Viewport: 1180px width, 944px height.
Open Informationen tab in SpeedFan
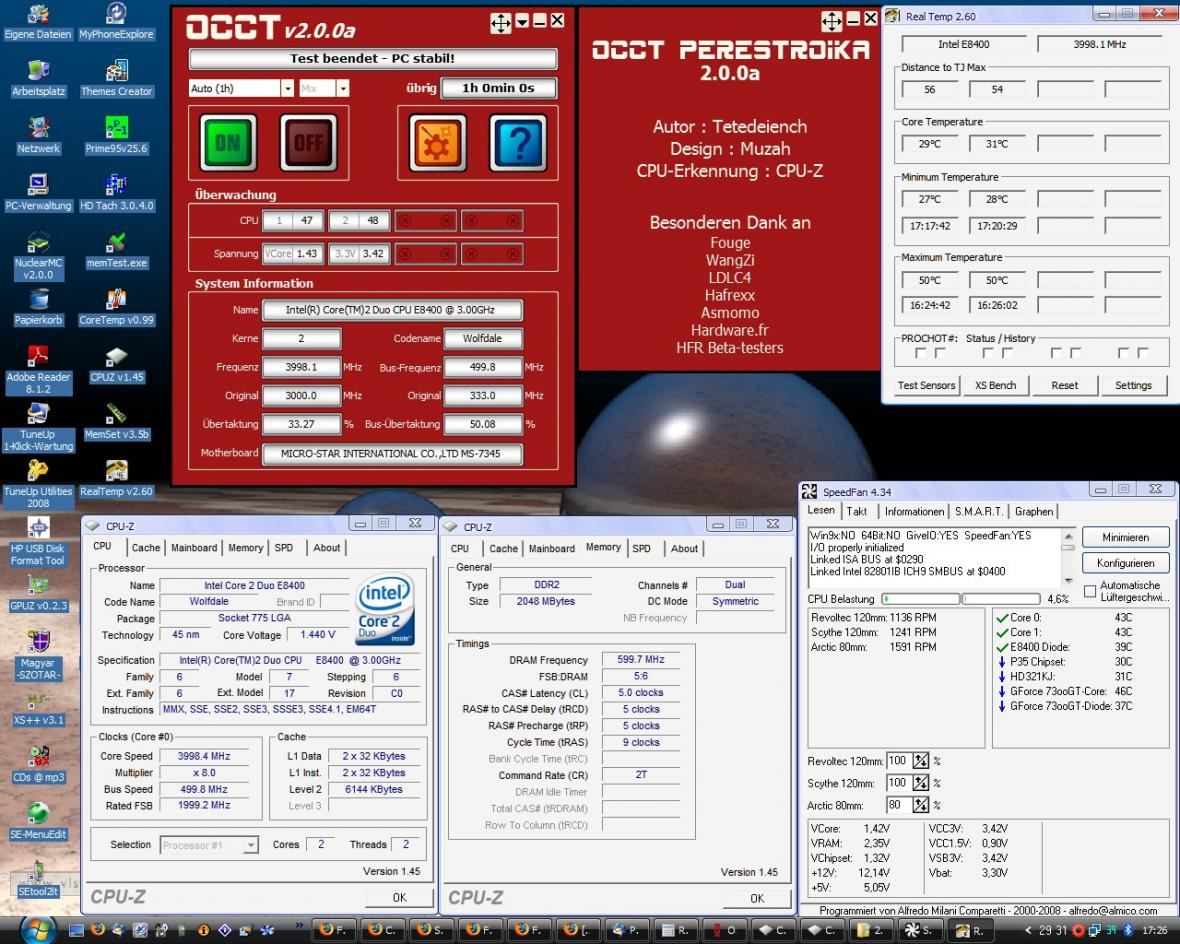click(x=914, y=511)
